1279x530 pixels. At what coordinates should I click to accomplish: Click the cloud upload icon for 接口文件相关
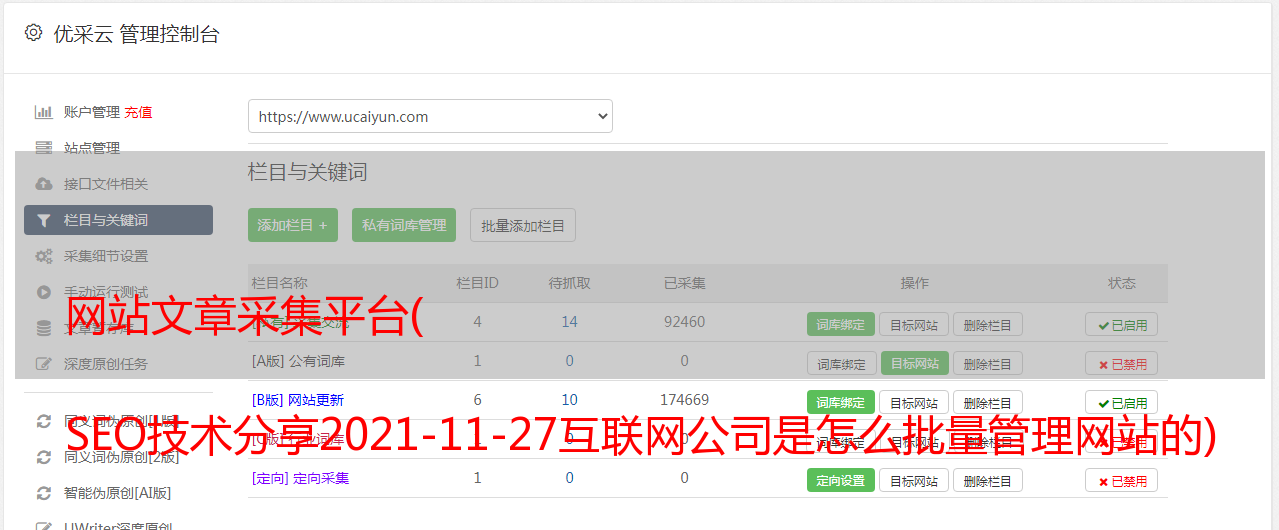44,184
